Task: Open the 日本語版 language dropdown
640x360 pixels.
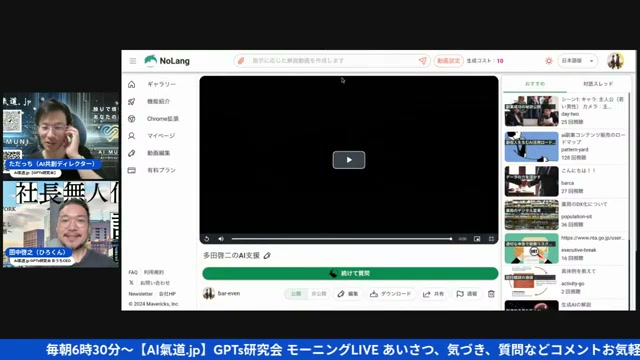Action: (x=577, y=61)
